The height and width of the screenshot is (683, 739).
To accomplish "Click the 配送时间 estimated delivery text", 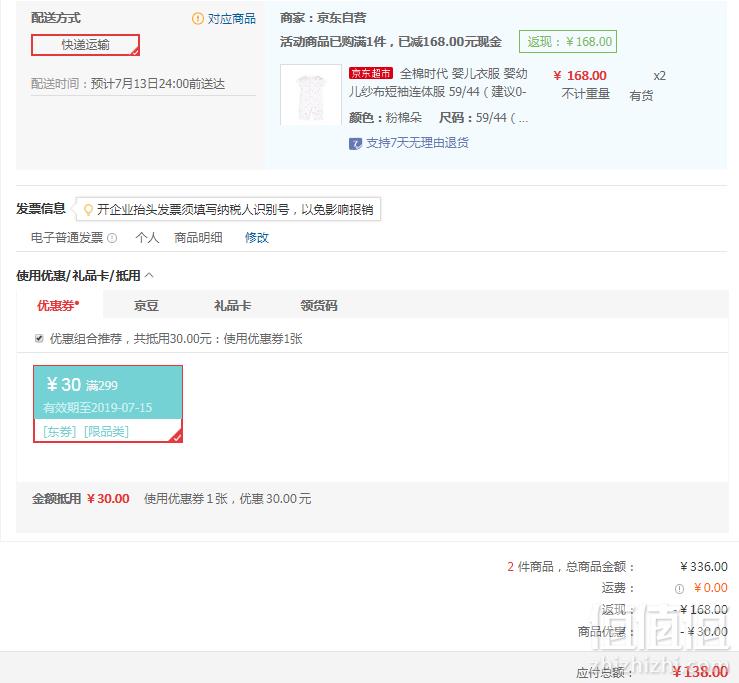I will click(x=128, y=84).
